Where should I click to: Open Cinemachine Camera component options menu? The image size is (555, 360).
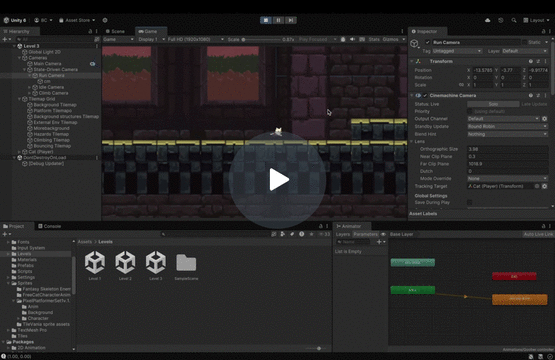pyautogui.click(x=545, y=96)
